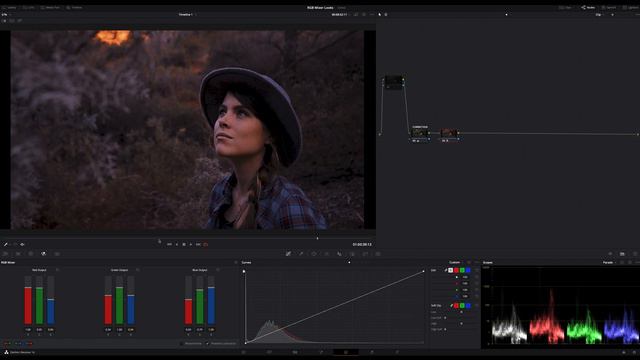Select the RGB Mixer palette icon
The image size is (640, 360).
[x=44, y=254]
